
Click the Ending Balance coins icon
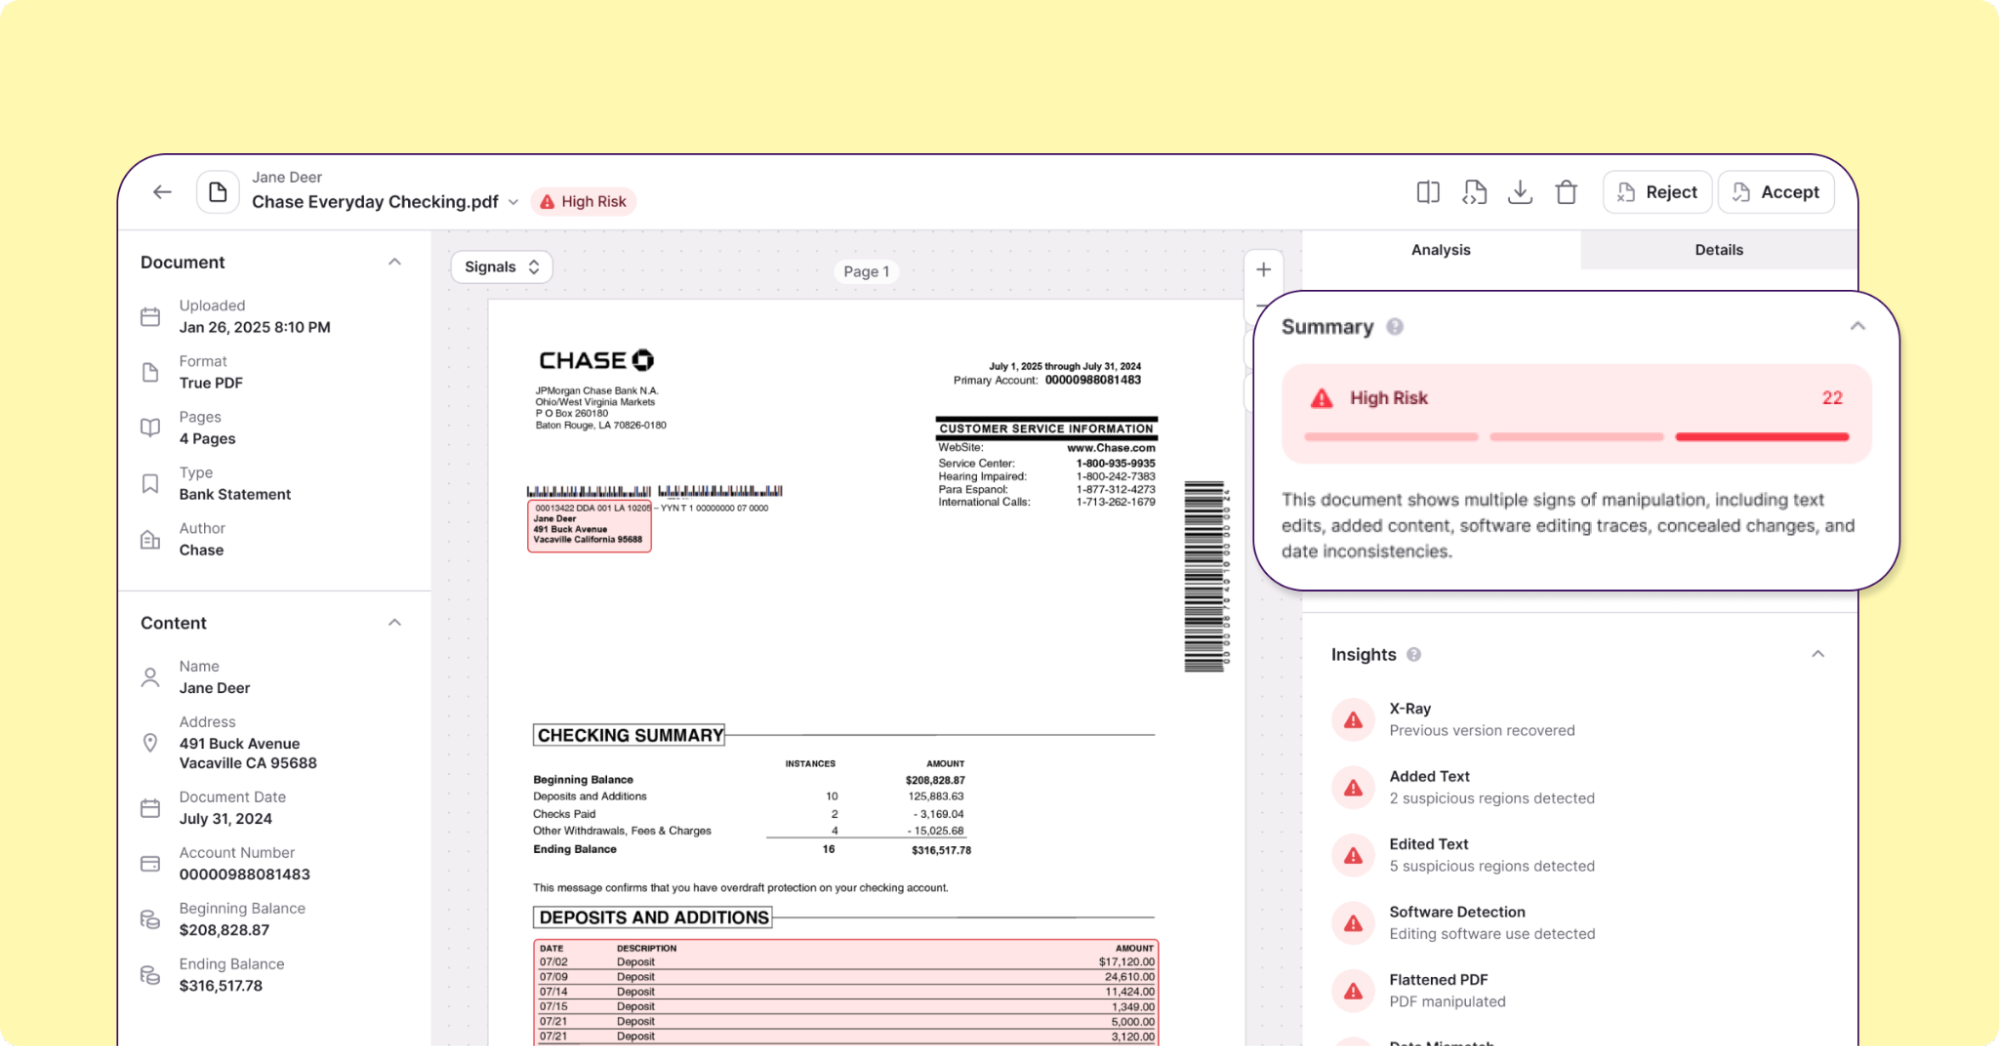tap(150, 975)
